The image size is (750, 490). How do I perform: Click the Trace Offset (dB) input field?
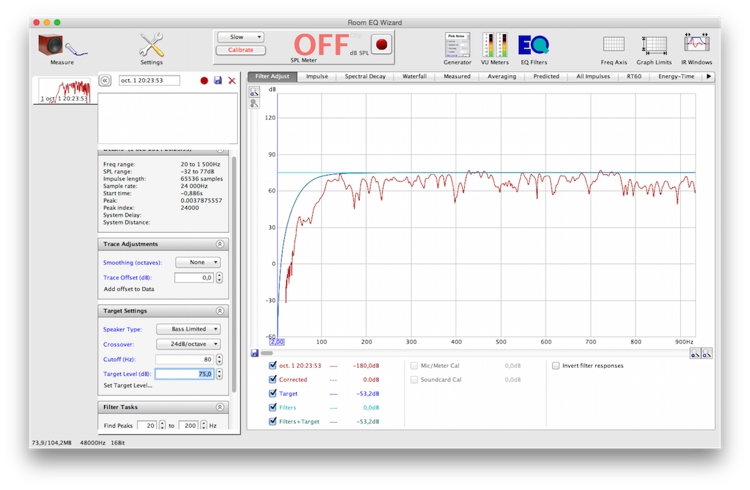click(194, 278)
